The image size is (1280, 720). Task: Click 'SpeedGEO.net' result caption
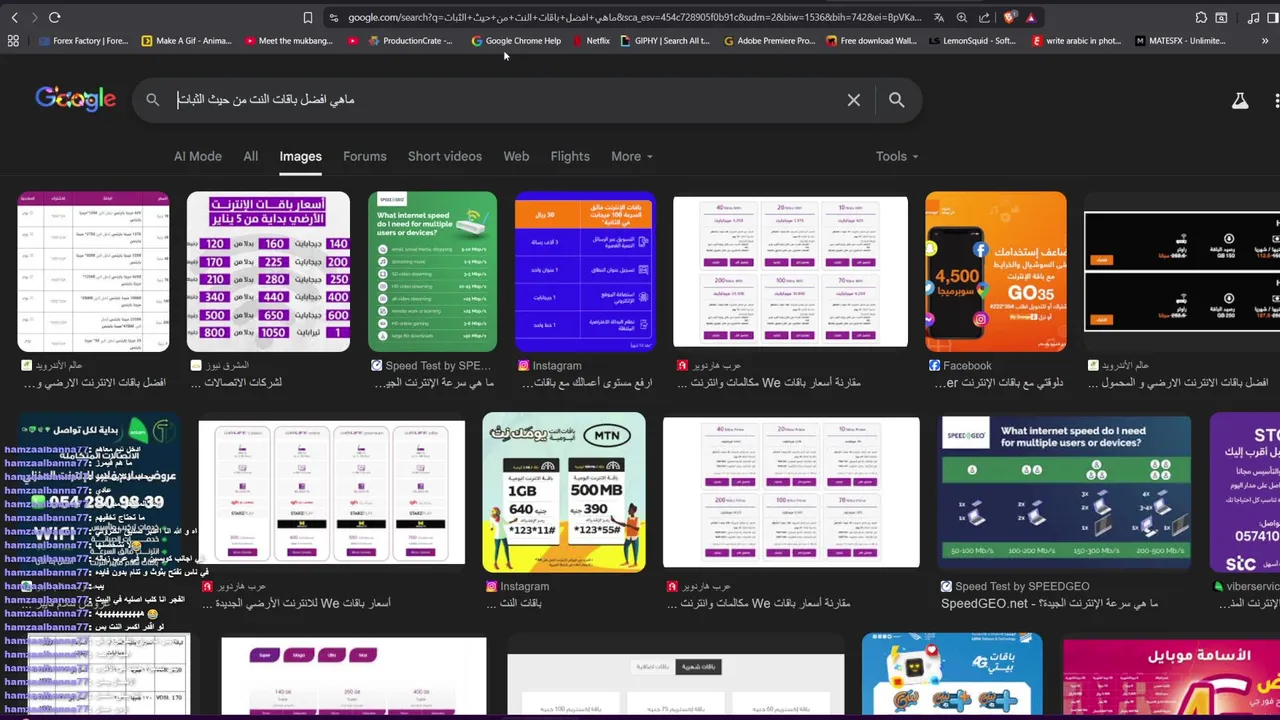point(1049,603)
